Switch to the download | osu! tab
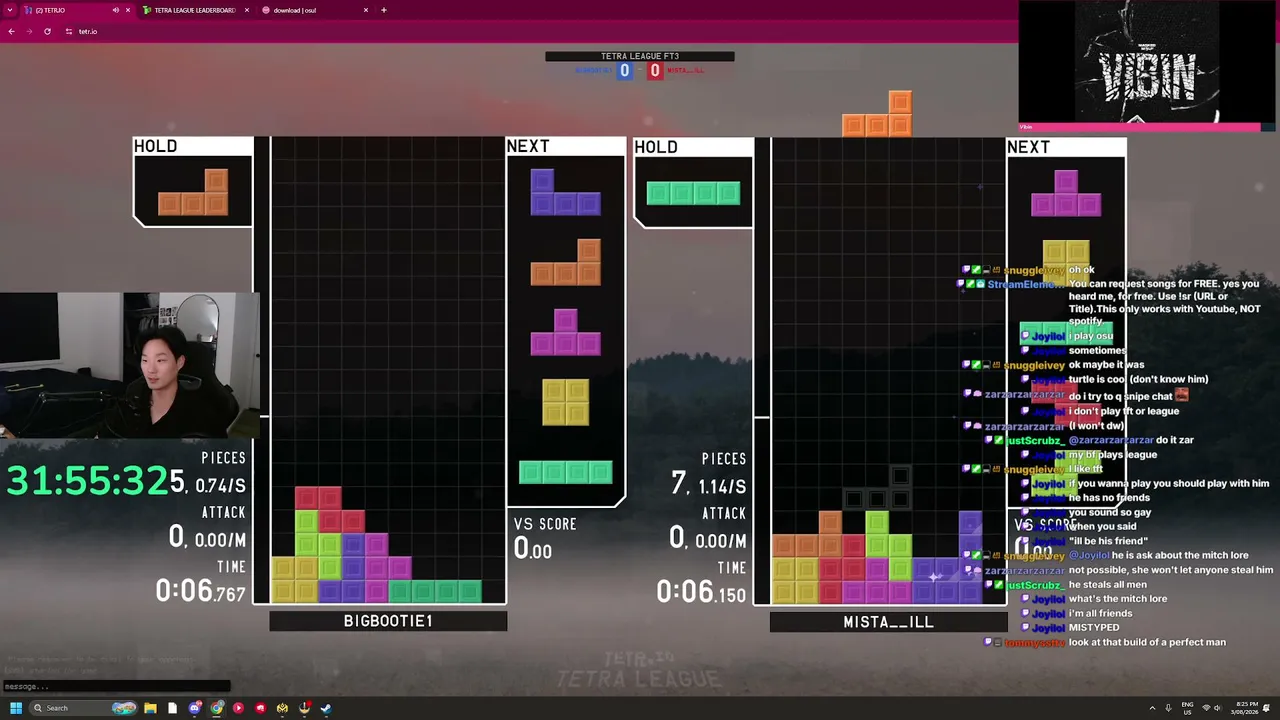Image resolution: width=1280 pixels, height=720 pixels. (308, 10)
